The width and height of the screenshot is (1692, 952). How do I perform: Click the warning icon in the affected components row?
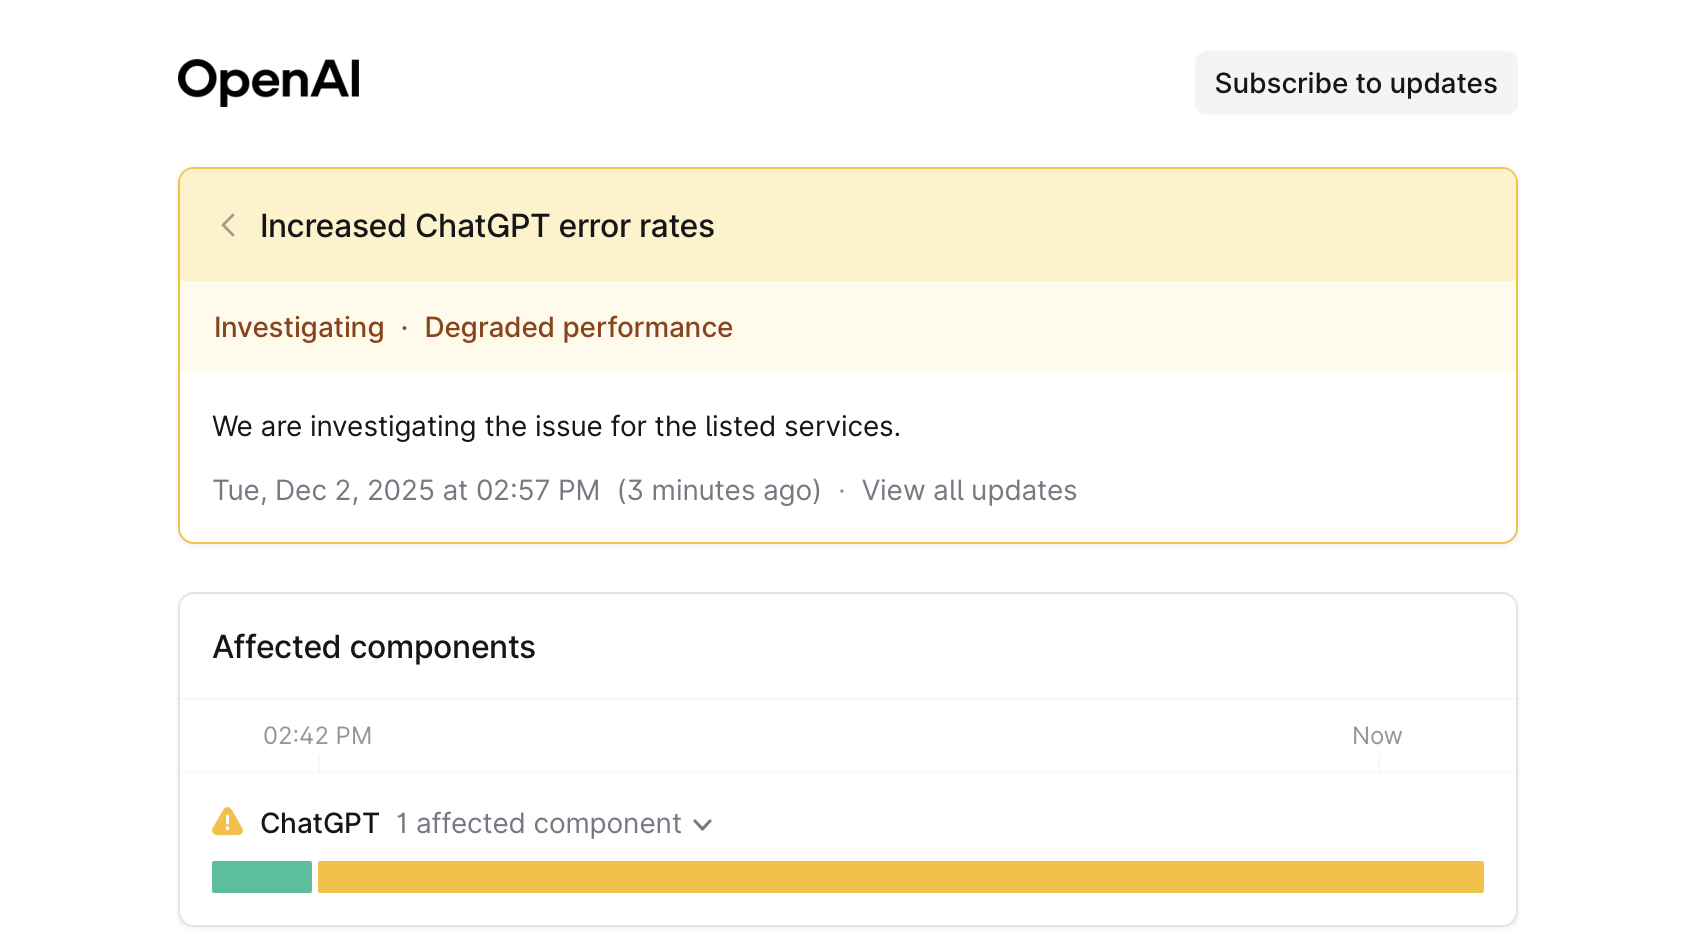[x=227, y=822]
